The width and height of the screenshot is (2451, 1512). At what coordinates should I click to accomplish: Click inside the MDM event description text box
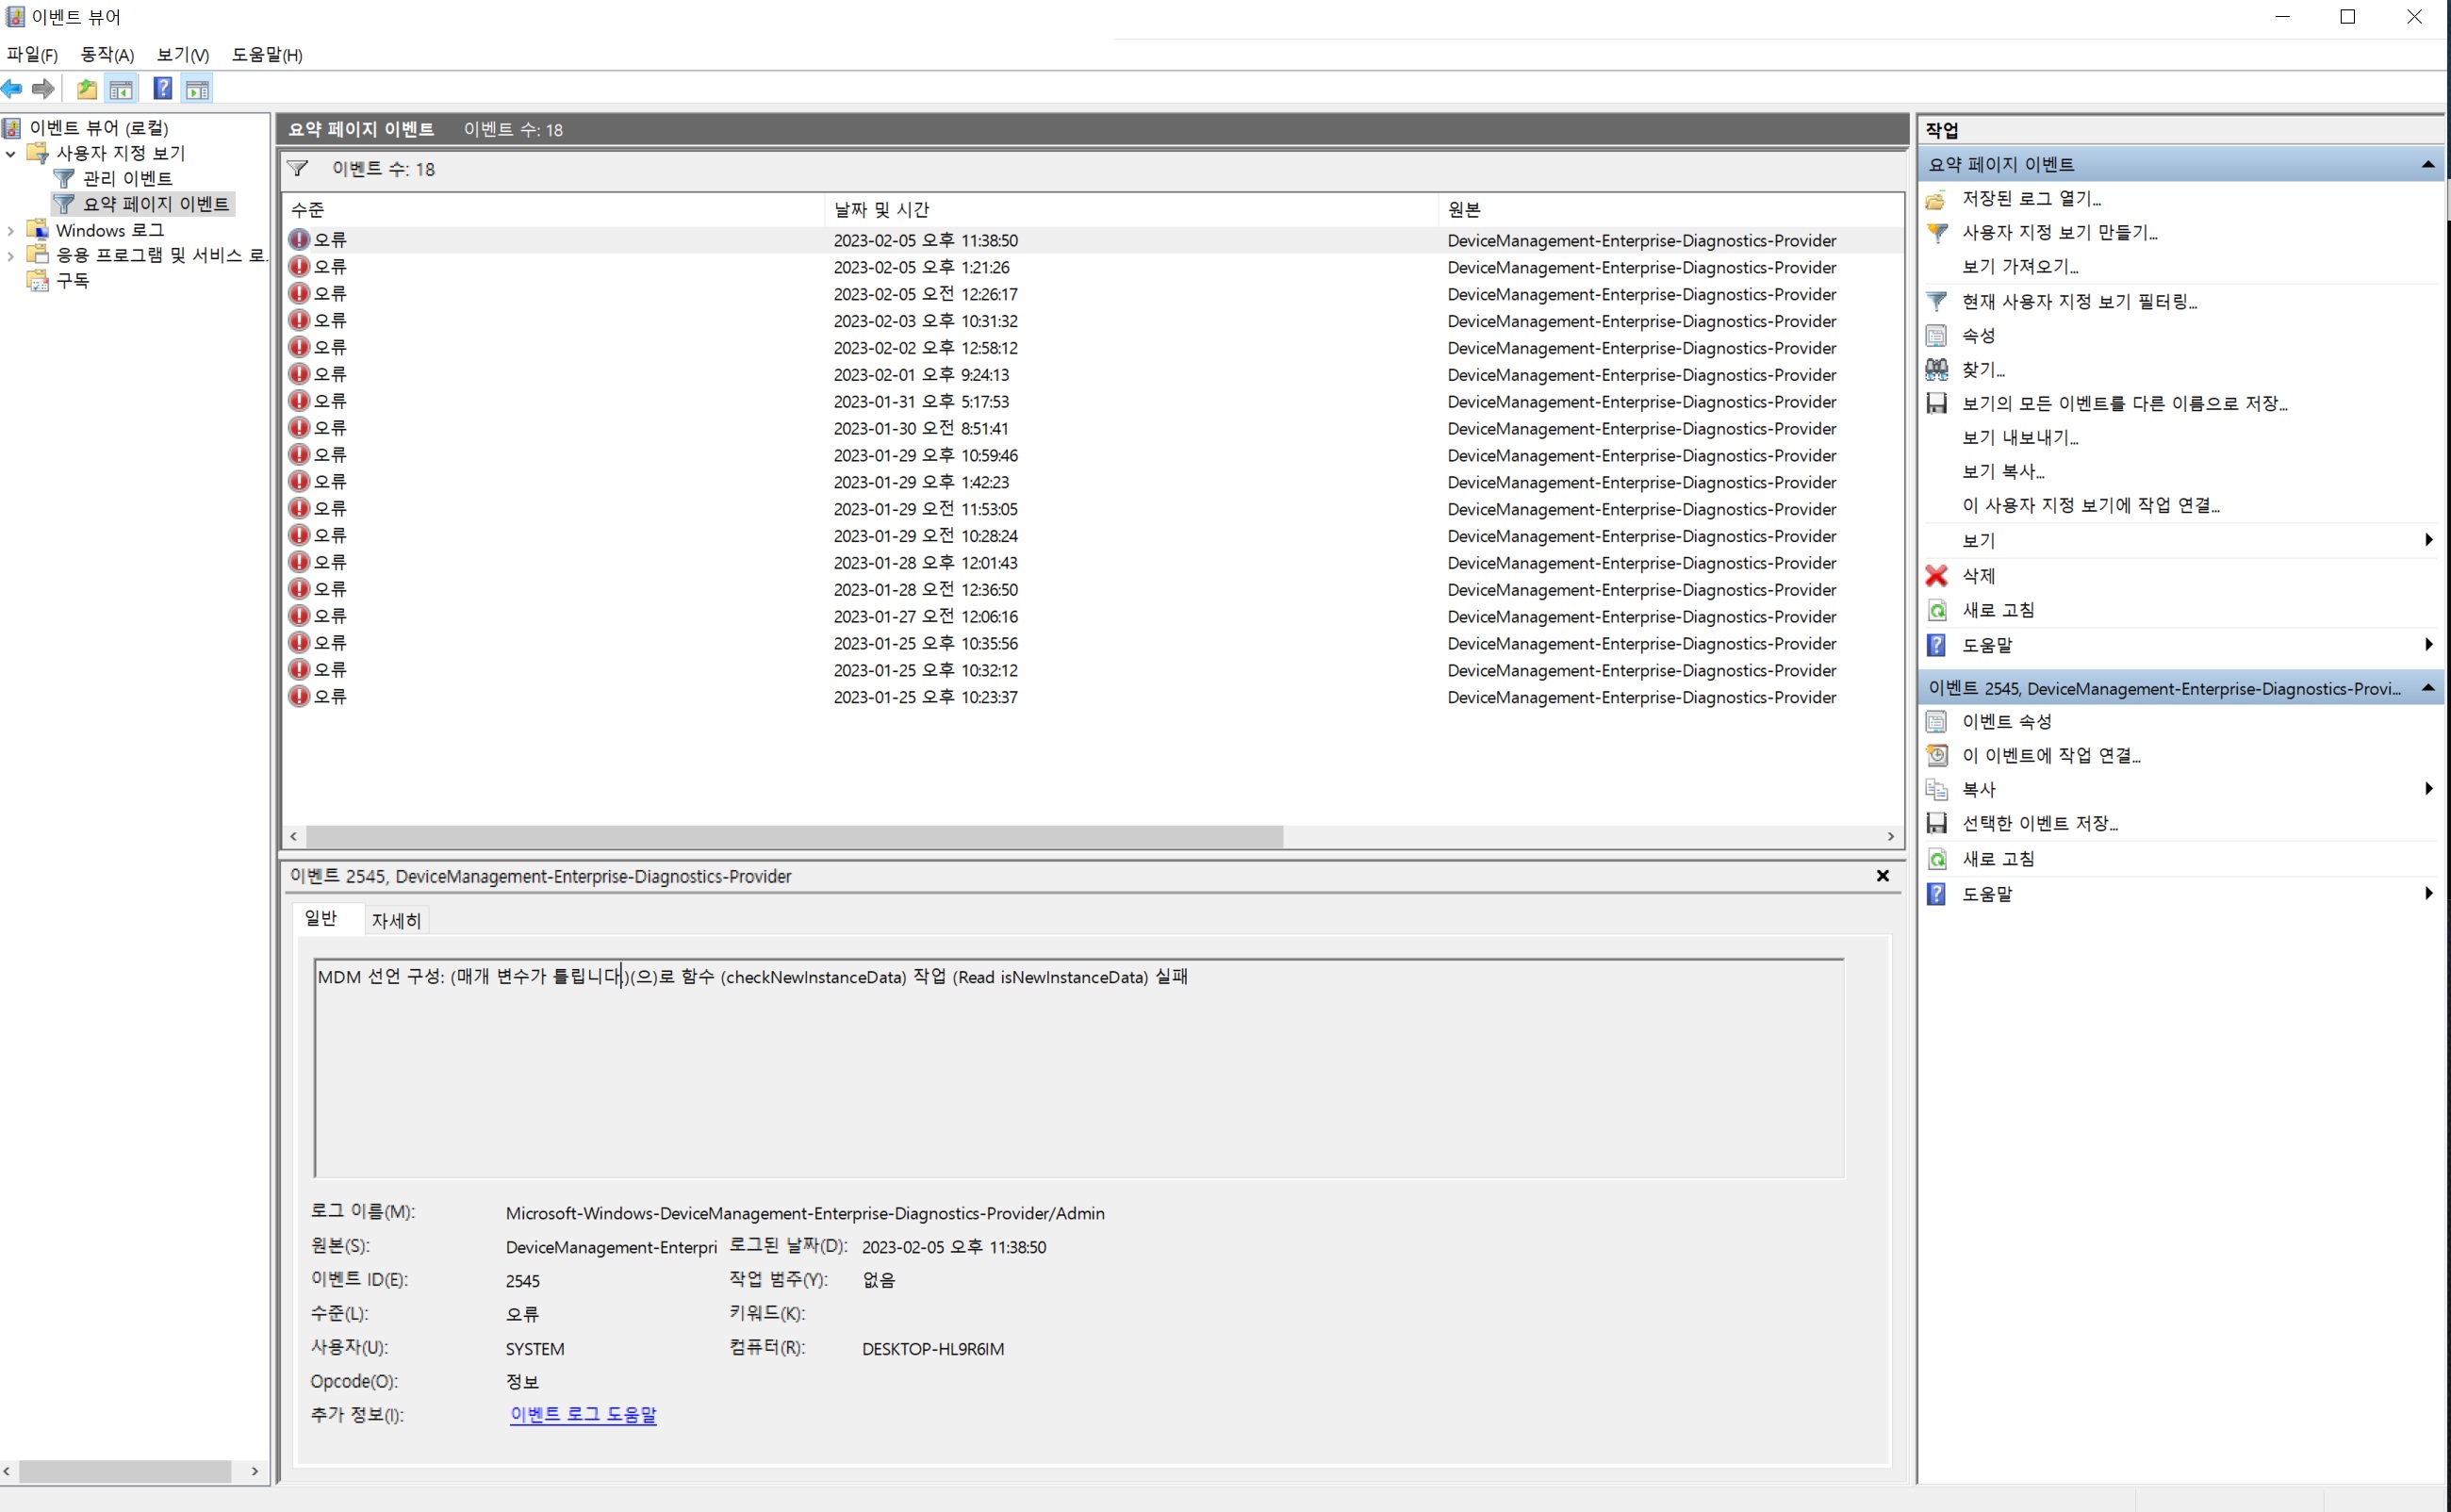pyautogui.click(x=1079, y=1068)
